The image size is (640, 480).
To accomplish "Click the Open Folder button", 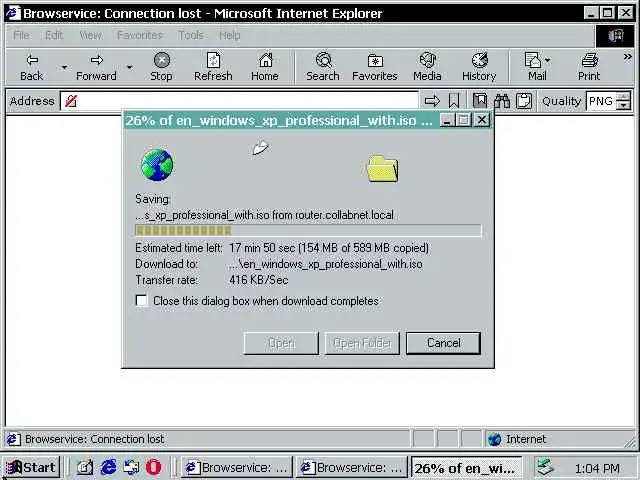I will pos(362,343).
